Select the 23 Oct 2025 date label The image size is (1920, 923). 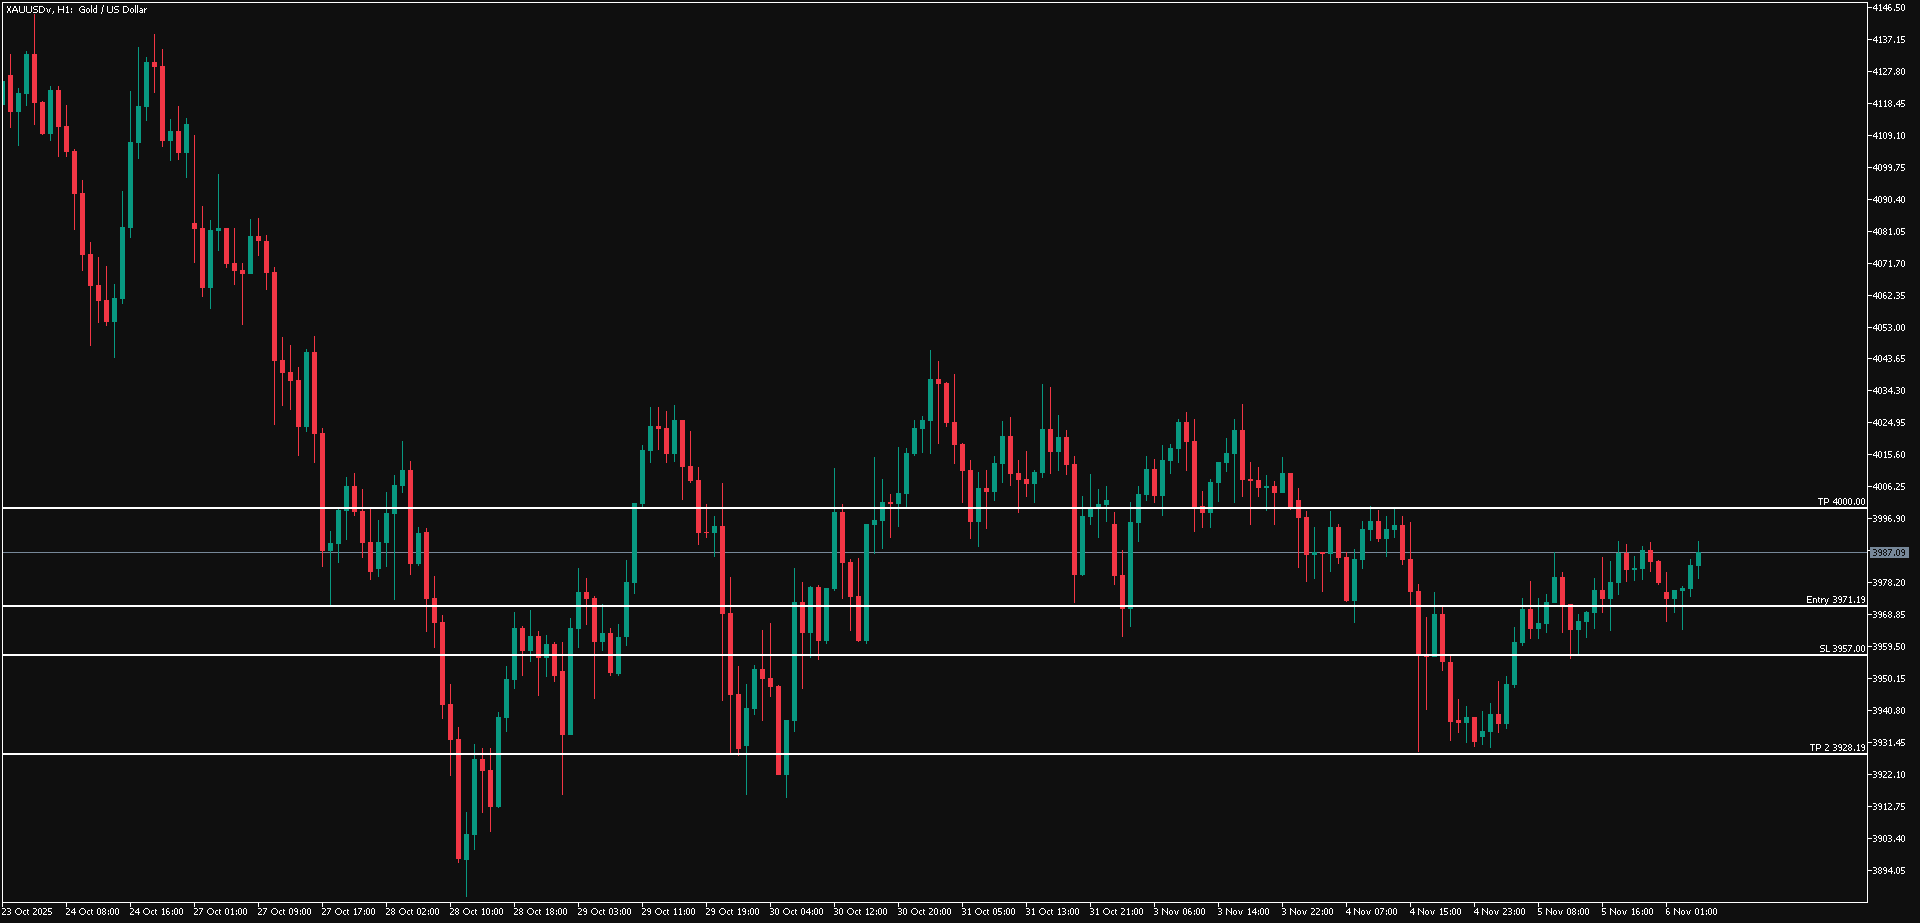coord(28,912)
